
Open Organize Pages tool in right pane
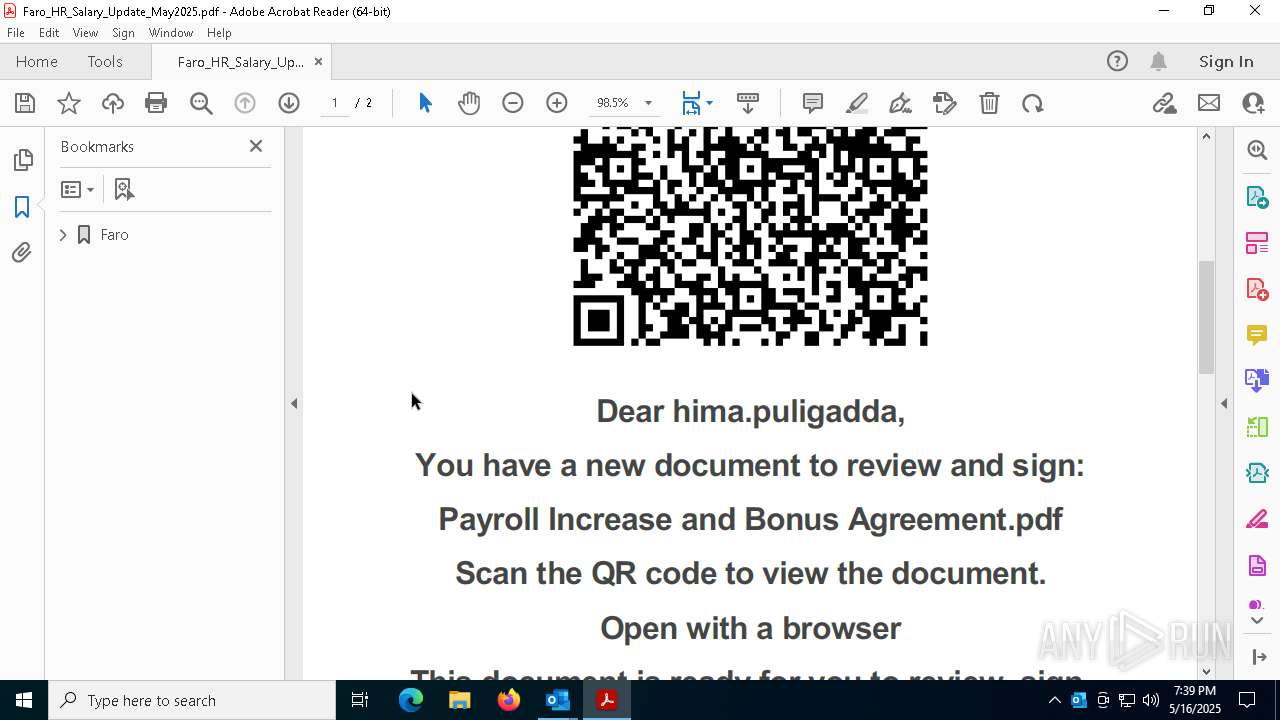(x=1257, y=242)
